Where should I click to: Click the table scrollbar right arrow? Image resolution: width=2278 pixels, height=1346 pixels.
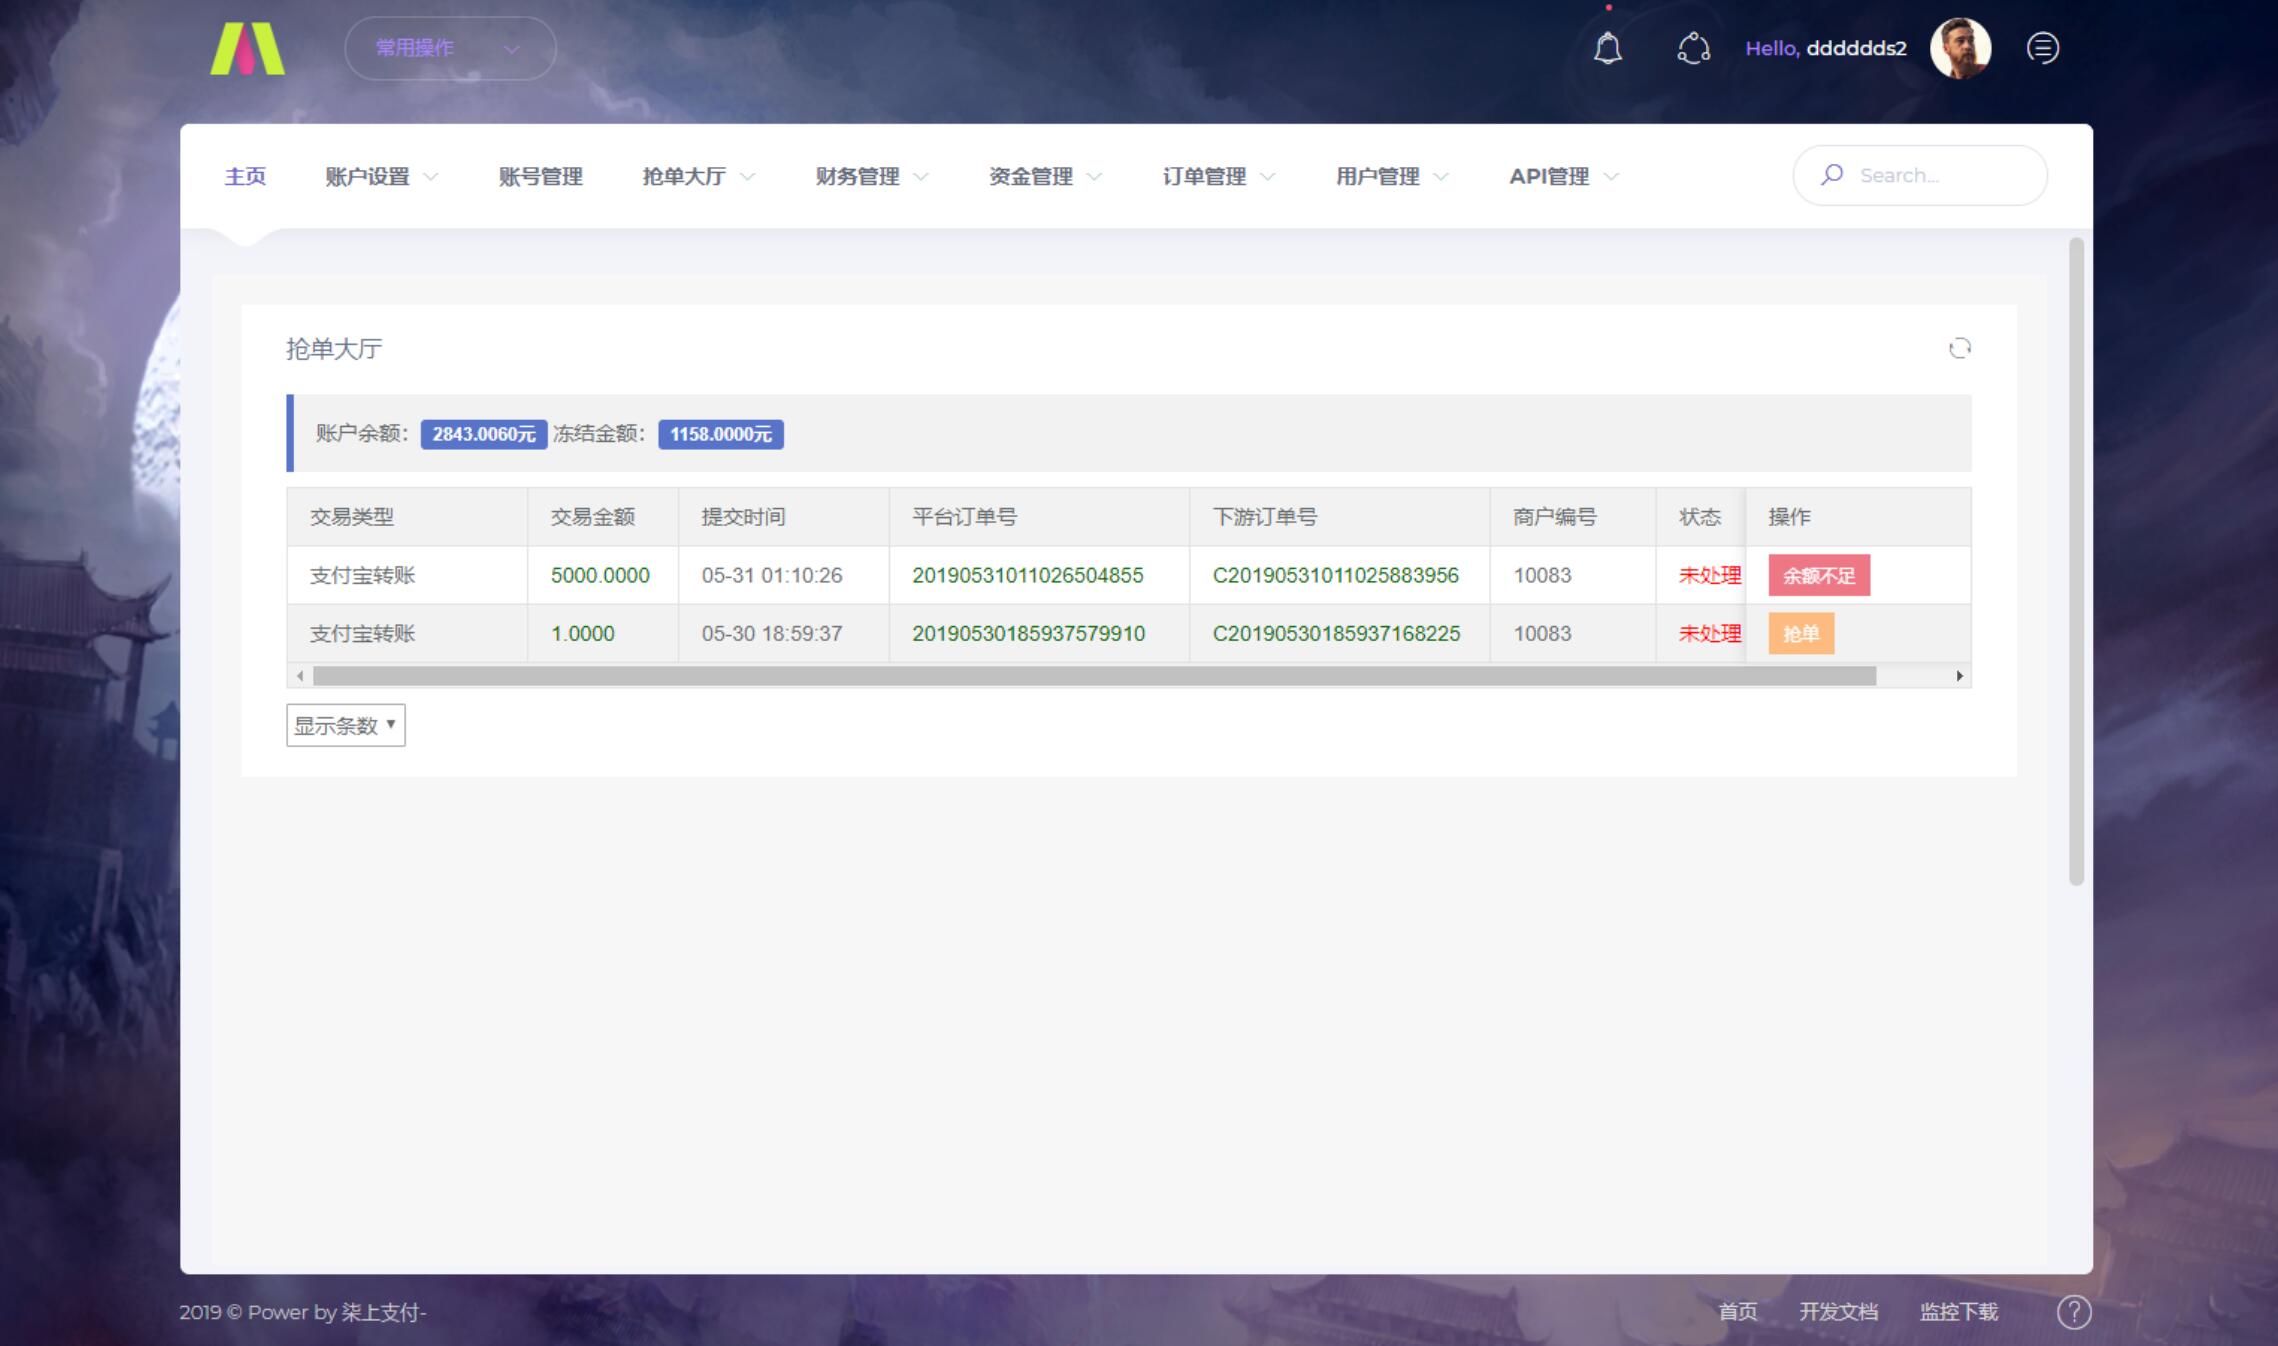point(1959,676)
